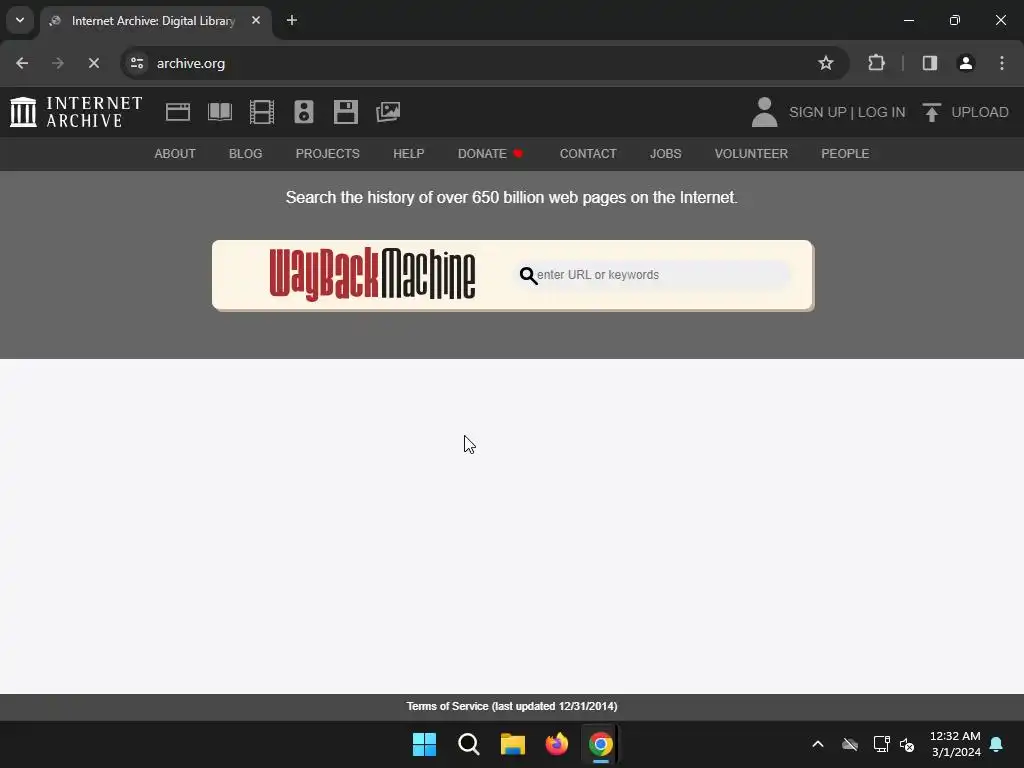Click the magnifying glass in Wayback search
The image size is (1024, 768).
point(528,276)
